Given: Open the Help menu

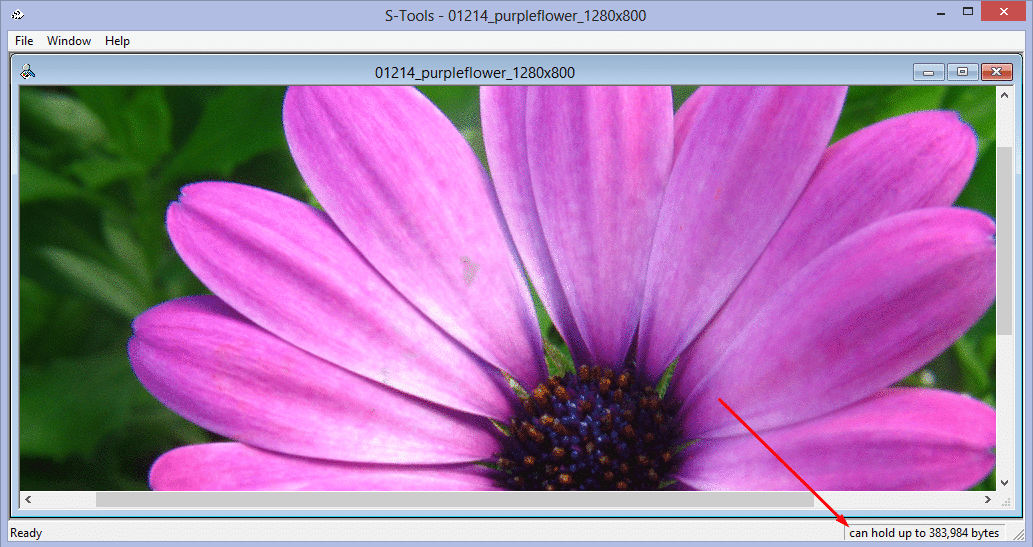Looking at the screenshot, I should [x=117, y=41].
